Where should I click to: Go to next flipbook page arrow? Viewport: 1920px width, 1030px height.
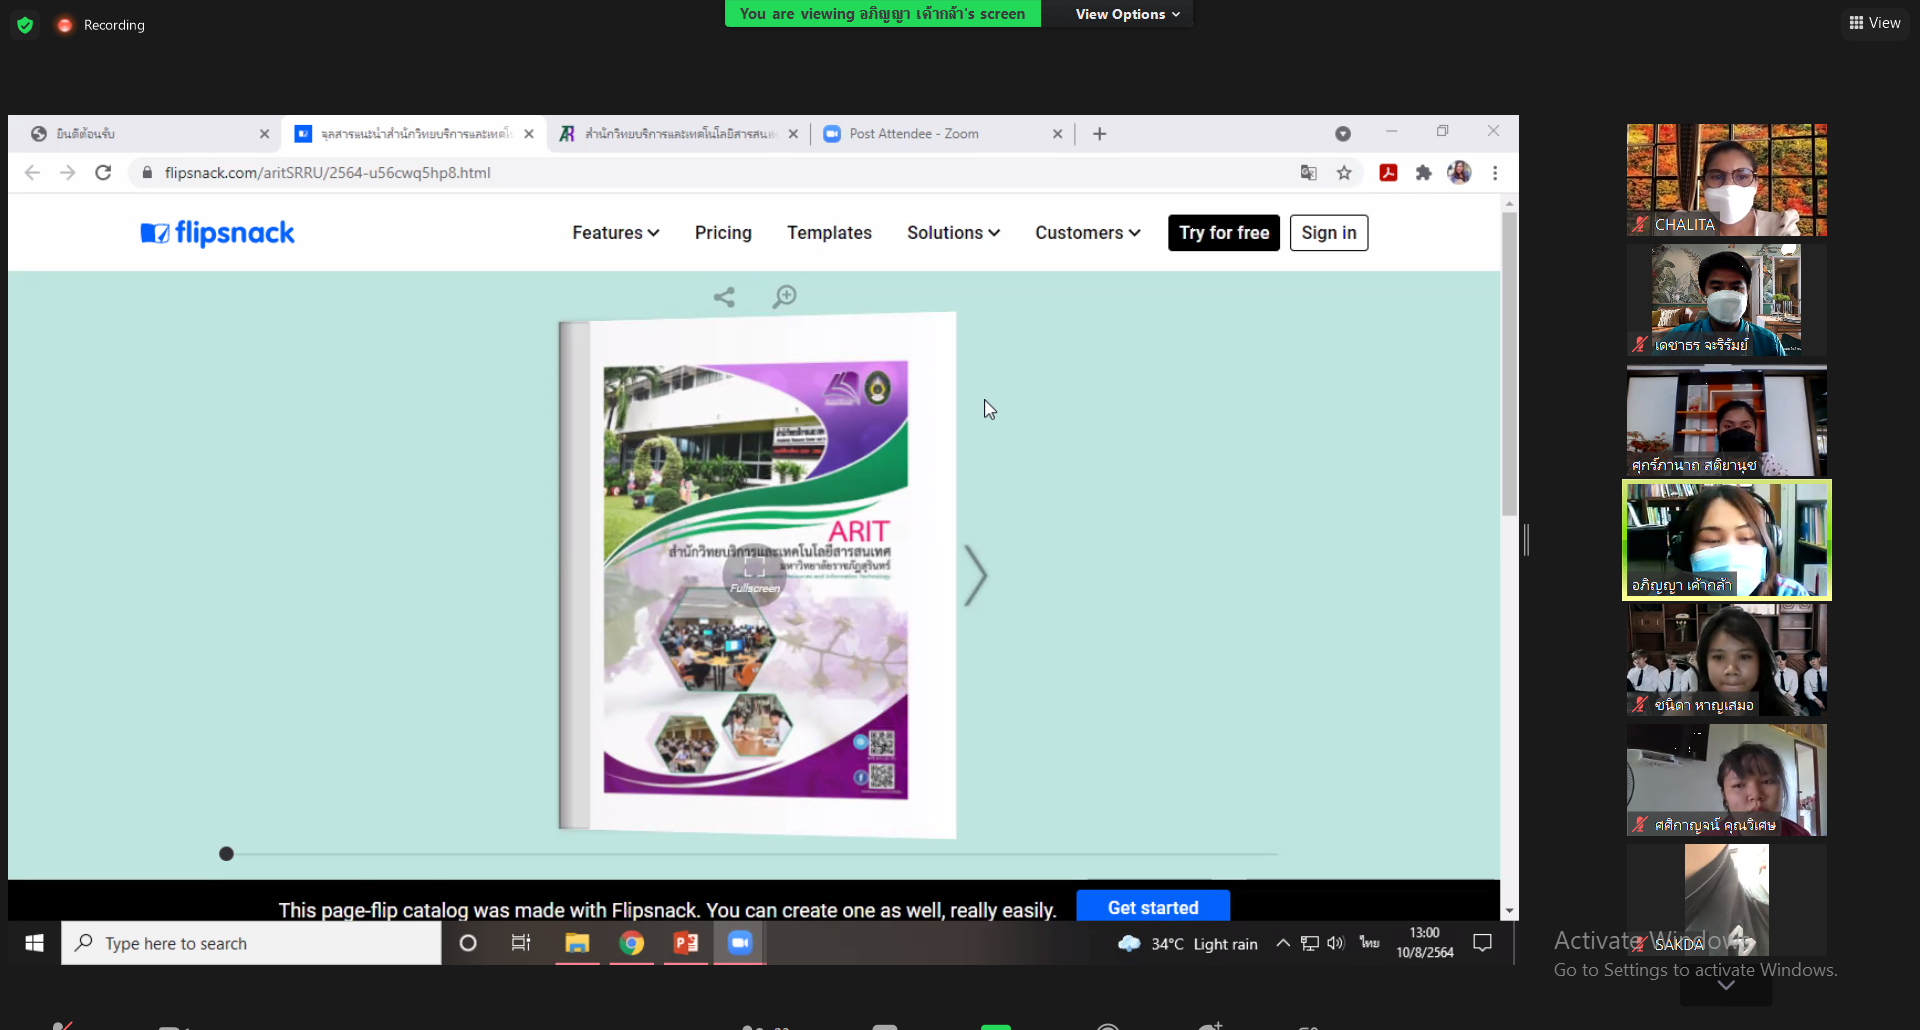coord(975,575)
